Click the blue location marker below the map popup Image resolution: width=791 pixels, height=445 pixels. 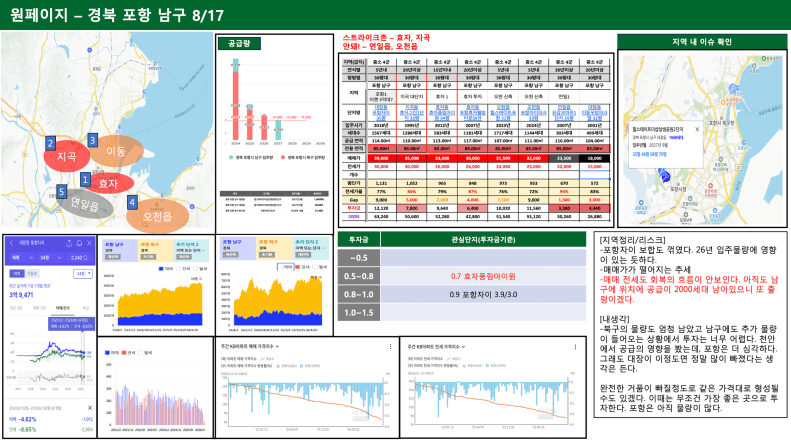[665, 177]
